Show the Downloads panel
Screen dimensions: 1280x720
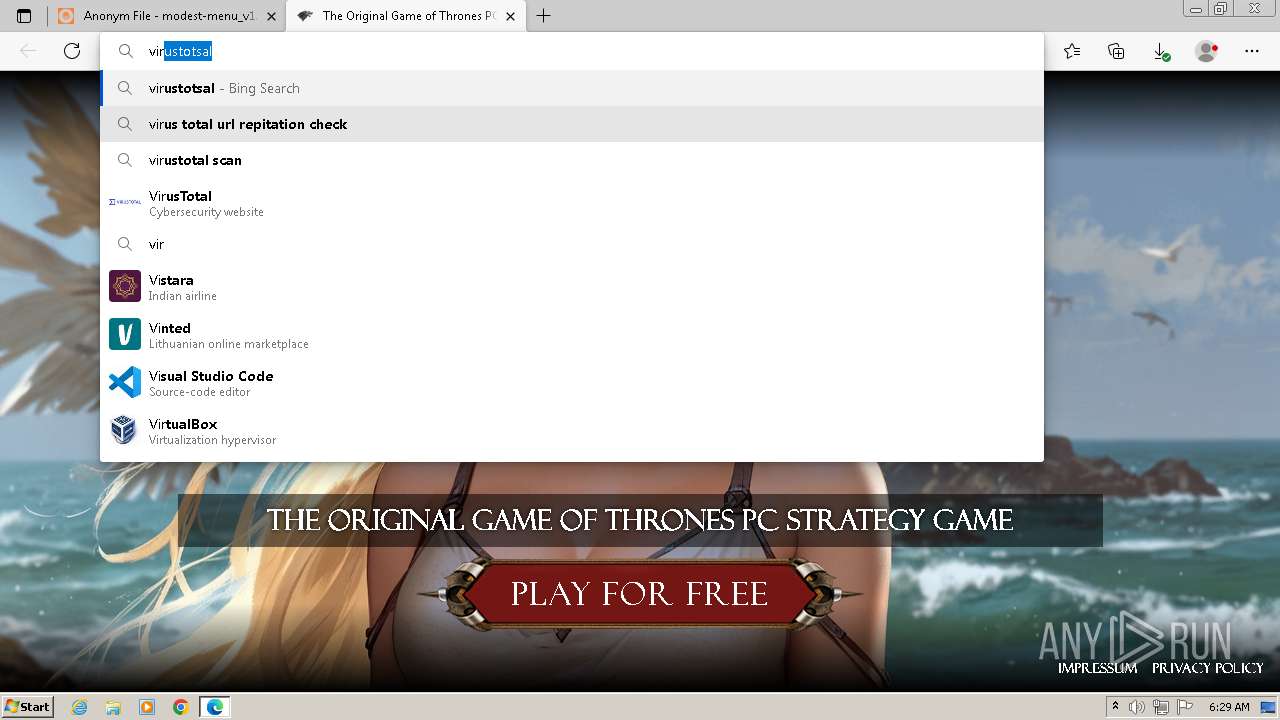pos(1161,51)
